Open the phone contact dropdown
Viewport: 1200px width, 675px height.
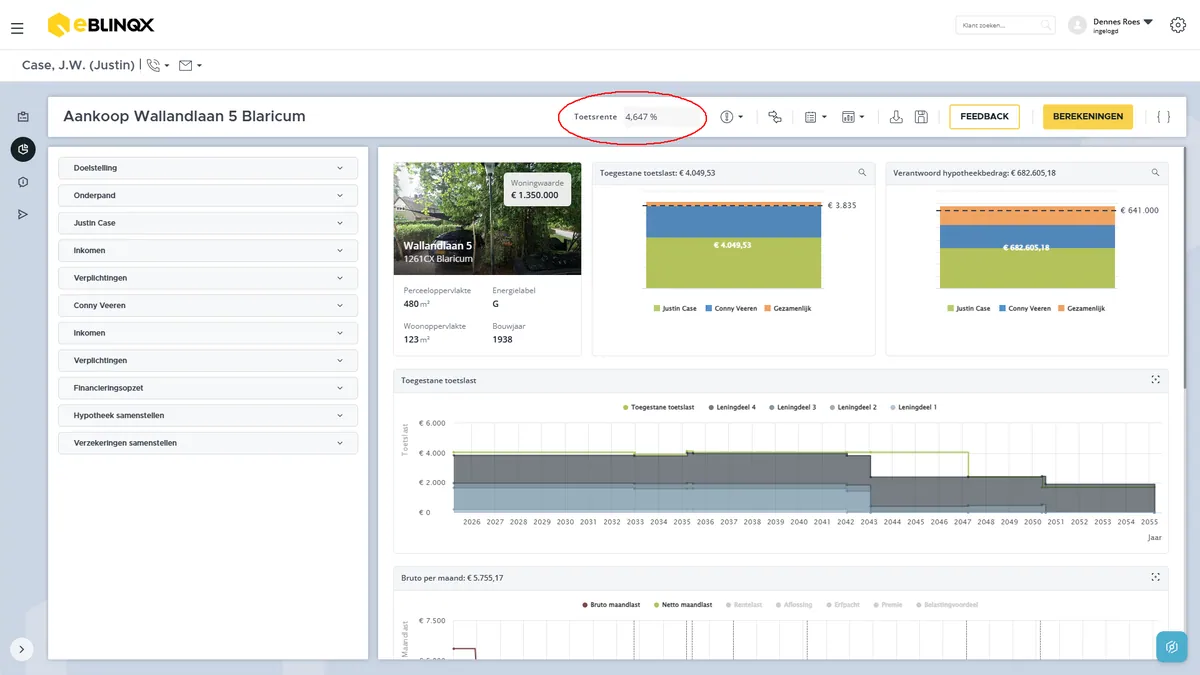tap(158, 66)
